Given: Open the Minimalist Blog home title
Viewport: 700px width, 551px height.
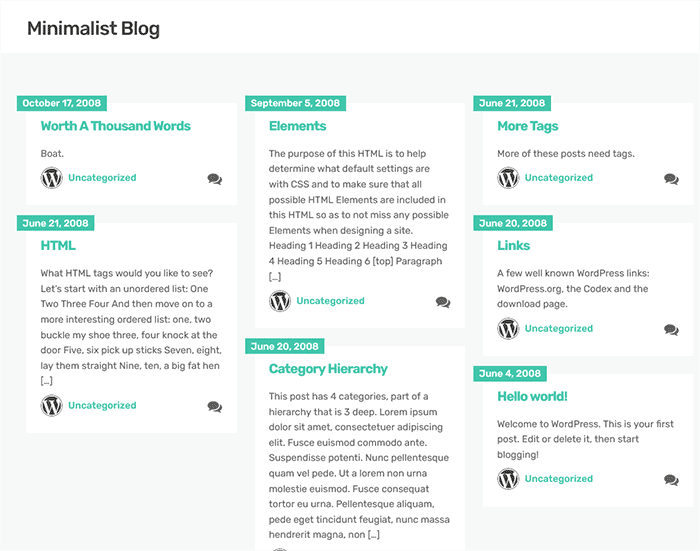Looking at the screenshot, I should coord(93,28).
